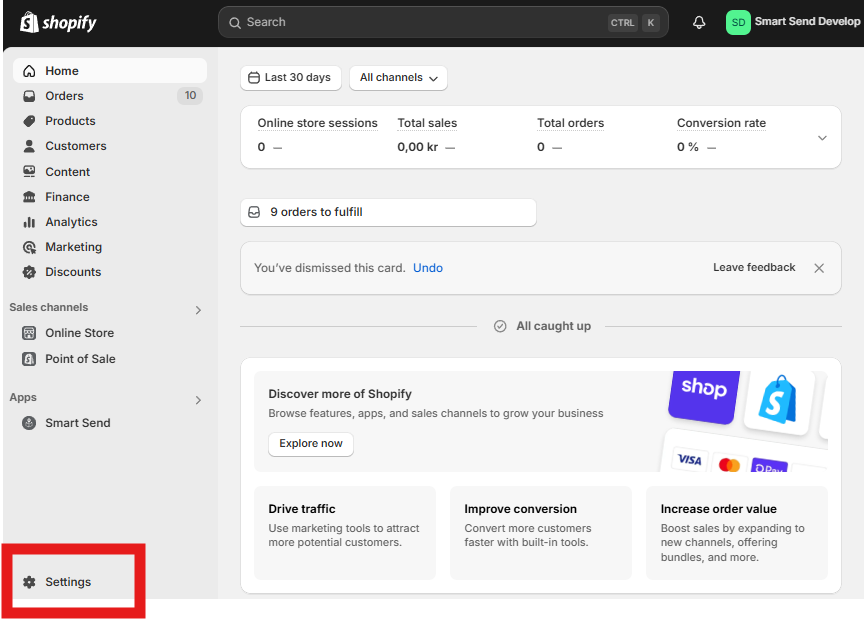864x619 pixels.
Task: Click the Undo link
Action: point(427,268)
